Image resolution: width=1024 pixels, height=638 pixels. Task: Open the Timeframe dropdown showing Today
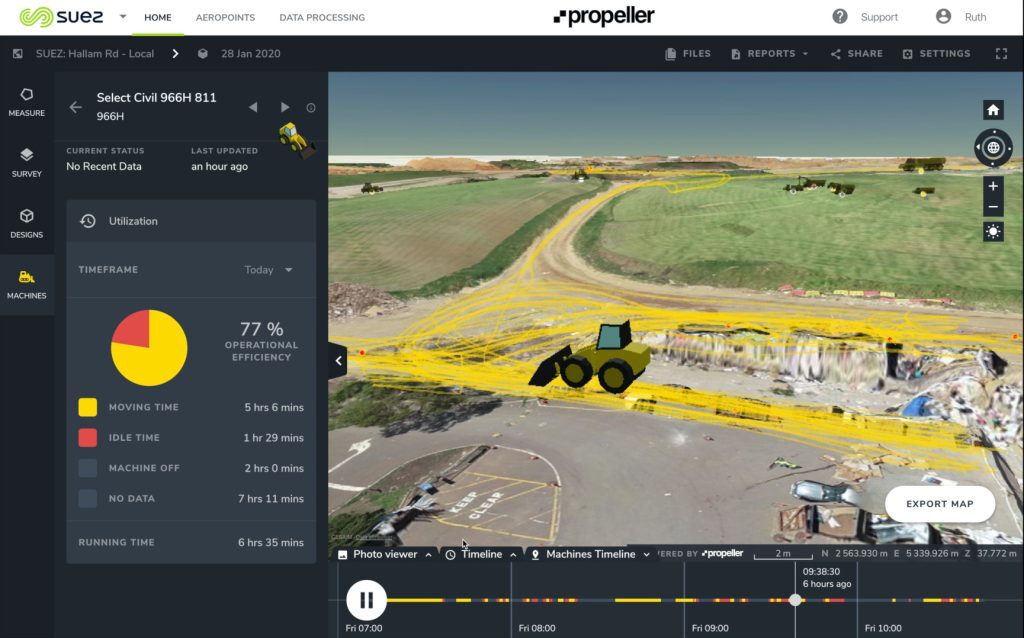266,269
